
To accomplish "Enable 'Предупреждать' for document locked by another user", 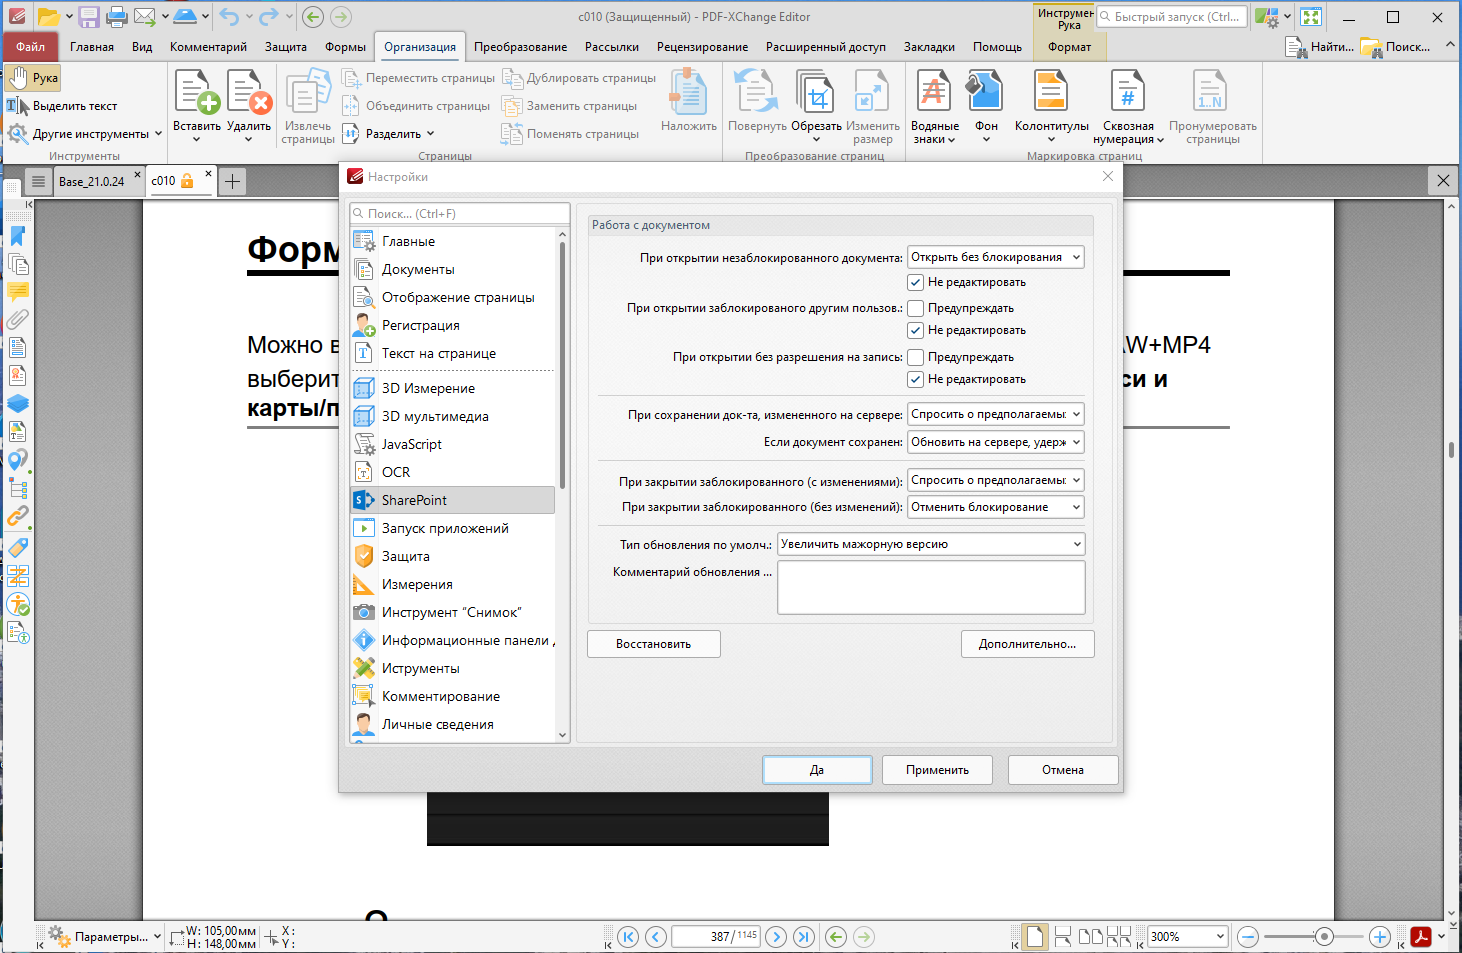I will pos(915,308).
